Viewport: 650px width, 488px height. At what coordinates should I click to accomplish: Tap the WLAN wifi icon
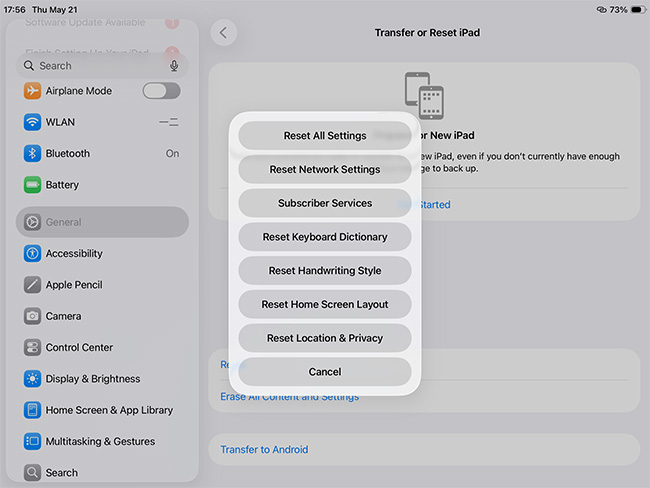click(32, 122)
